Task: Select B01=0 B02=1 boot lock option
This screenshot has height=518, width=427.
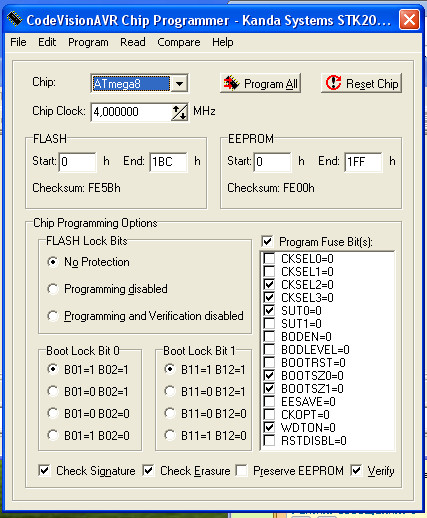Action: pos(53,391)
